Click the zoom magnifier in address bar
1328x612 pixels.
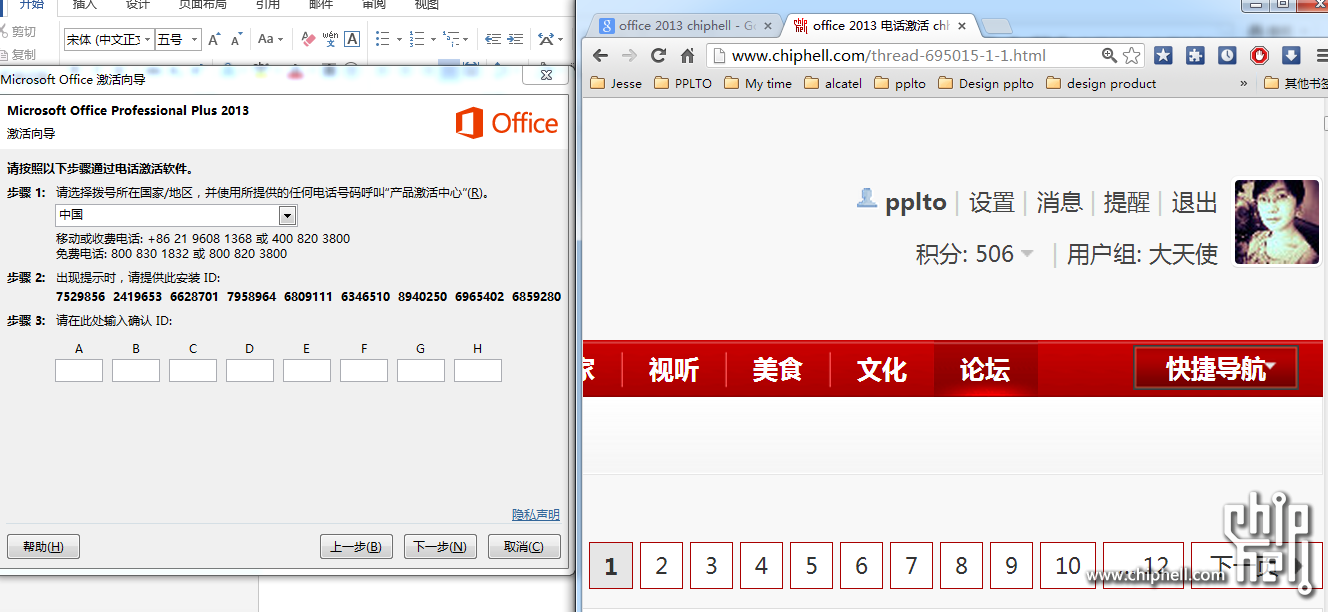pyautogui.click(x=1109, y=56)
